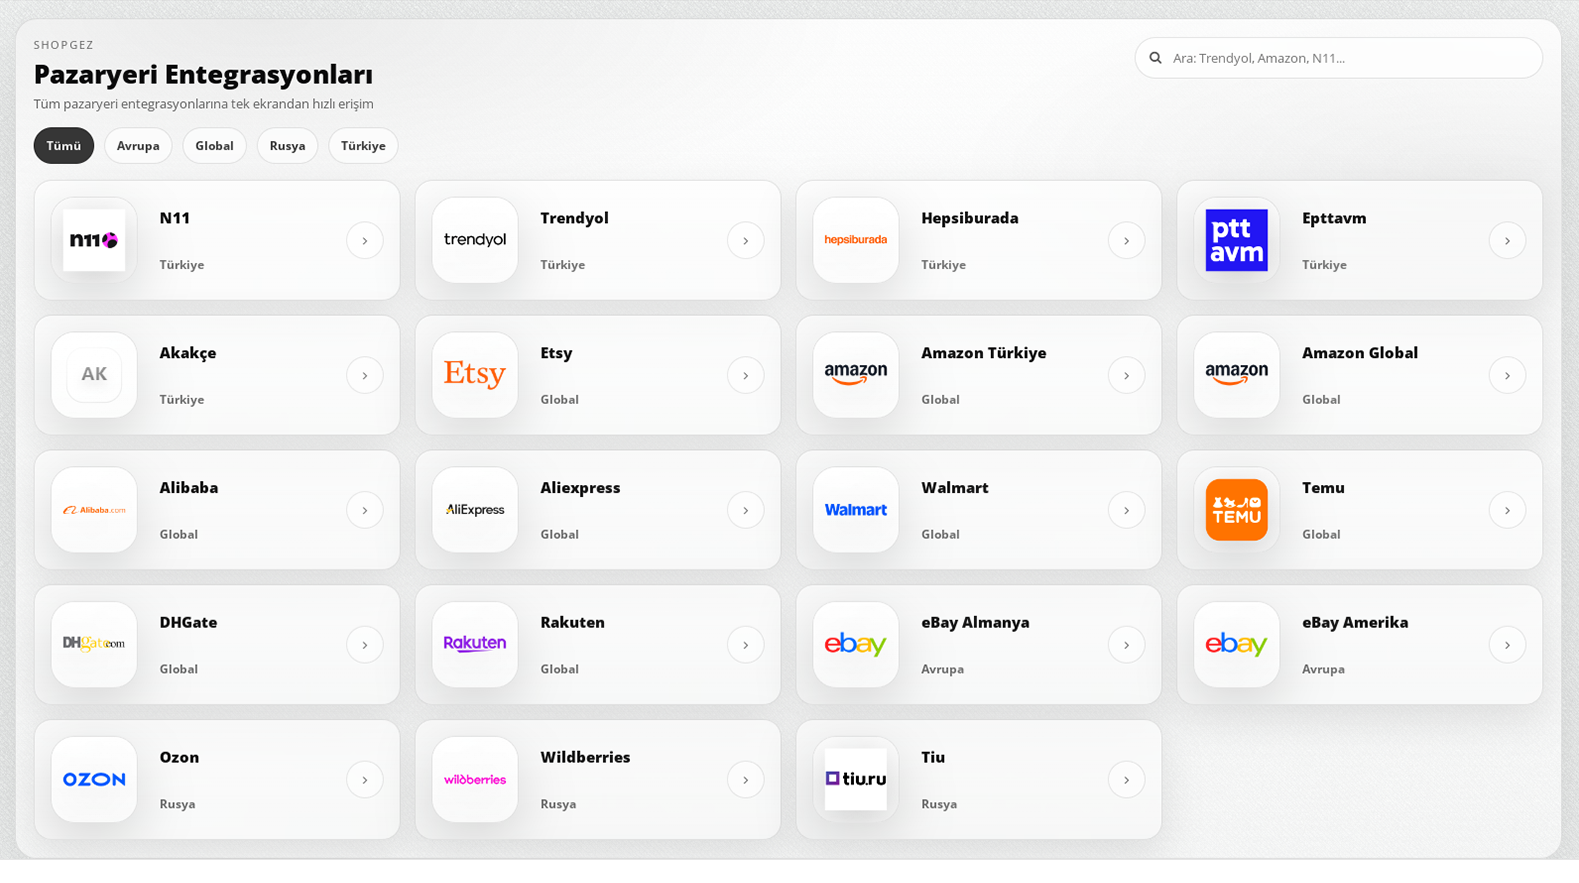This screenshot has height=883, width=1579.
Task: Open Wildberries via its chevron arrow
Action: (x=746, y=780)
